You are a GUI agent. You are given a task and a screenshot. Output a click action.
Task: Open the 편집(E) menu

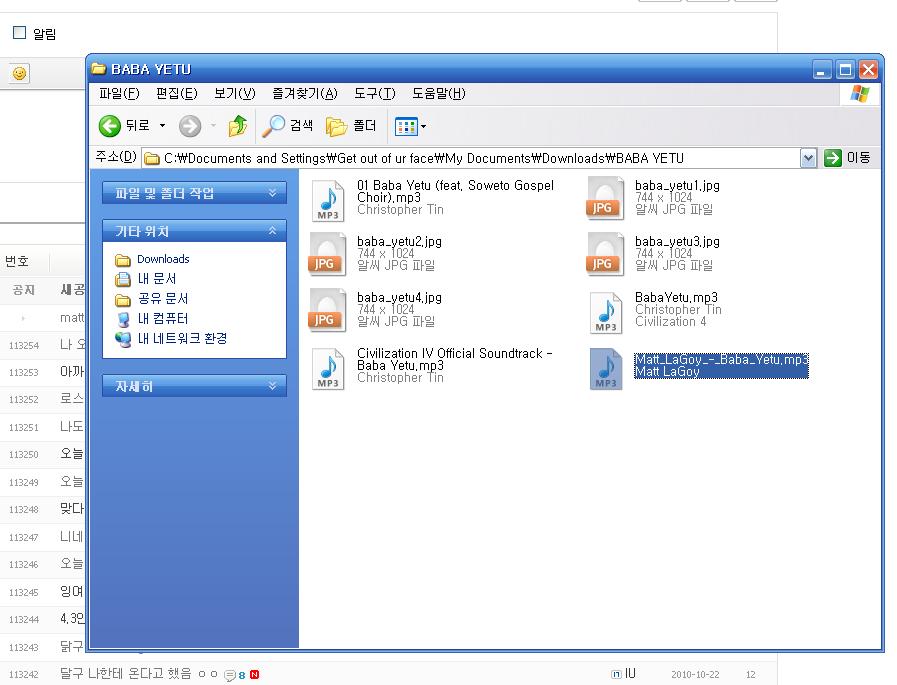[177, 93]
